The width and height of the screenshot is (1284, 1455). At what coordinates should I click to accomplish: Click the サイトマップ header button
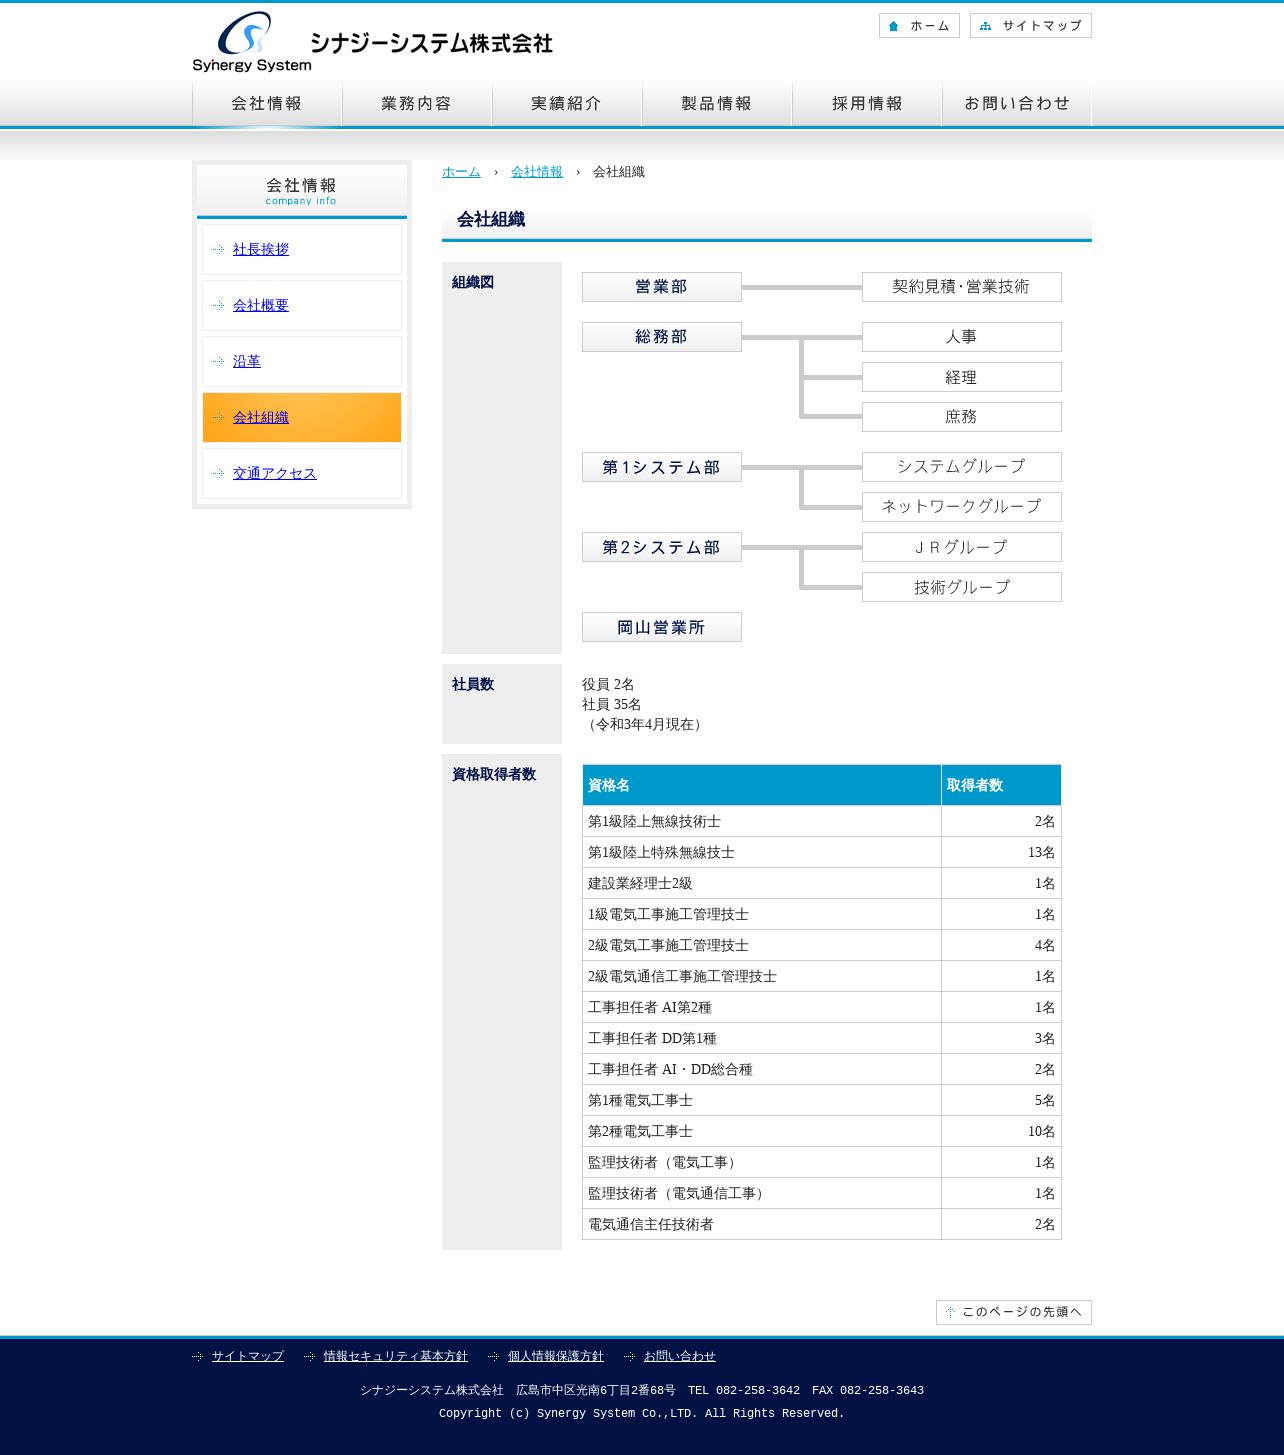pos(1031,26)
